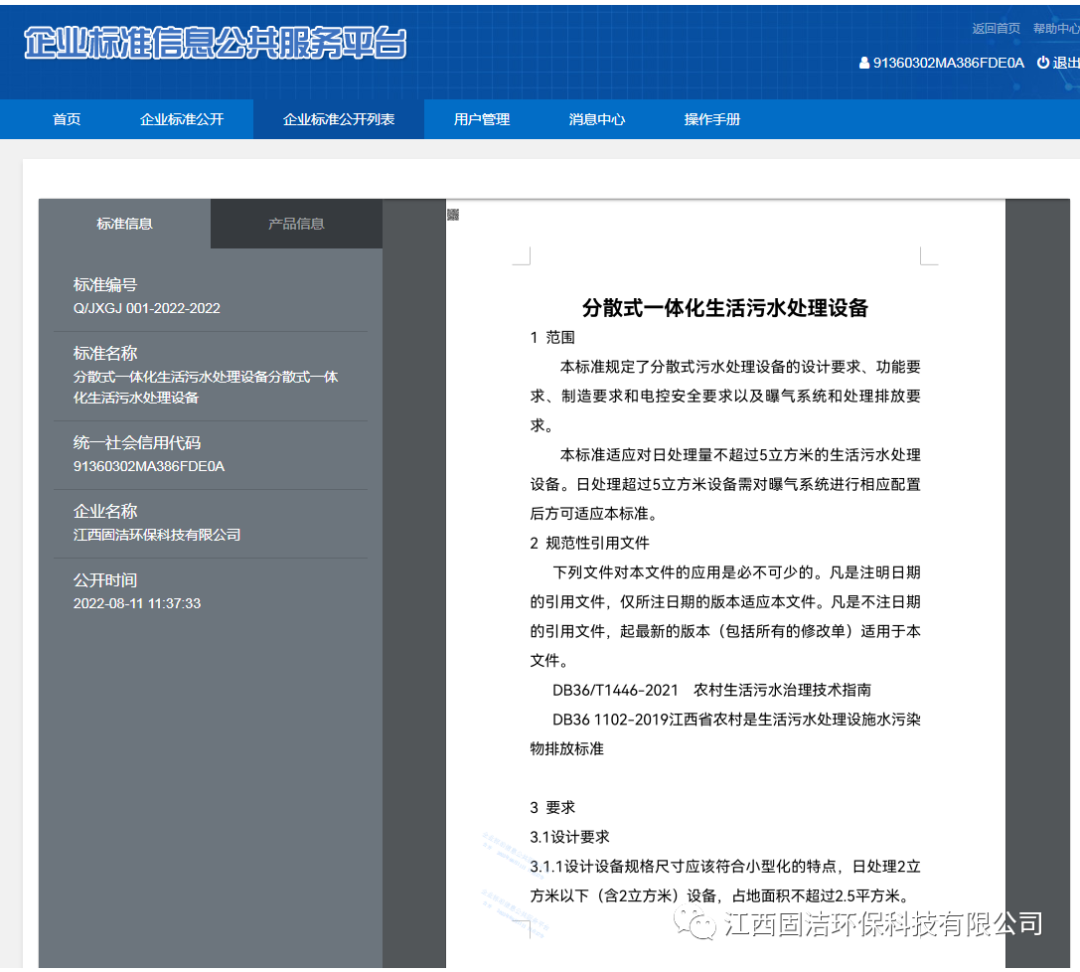Click publish time 2022-08-11 11:37:33

pyautogui.click(x=137, y=603)
